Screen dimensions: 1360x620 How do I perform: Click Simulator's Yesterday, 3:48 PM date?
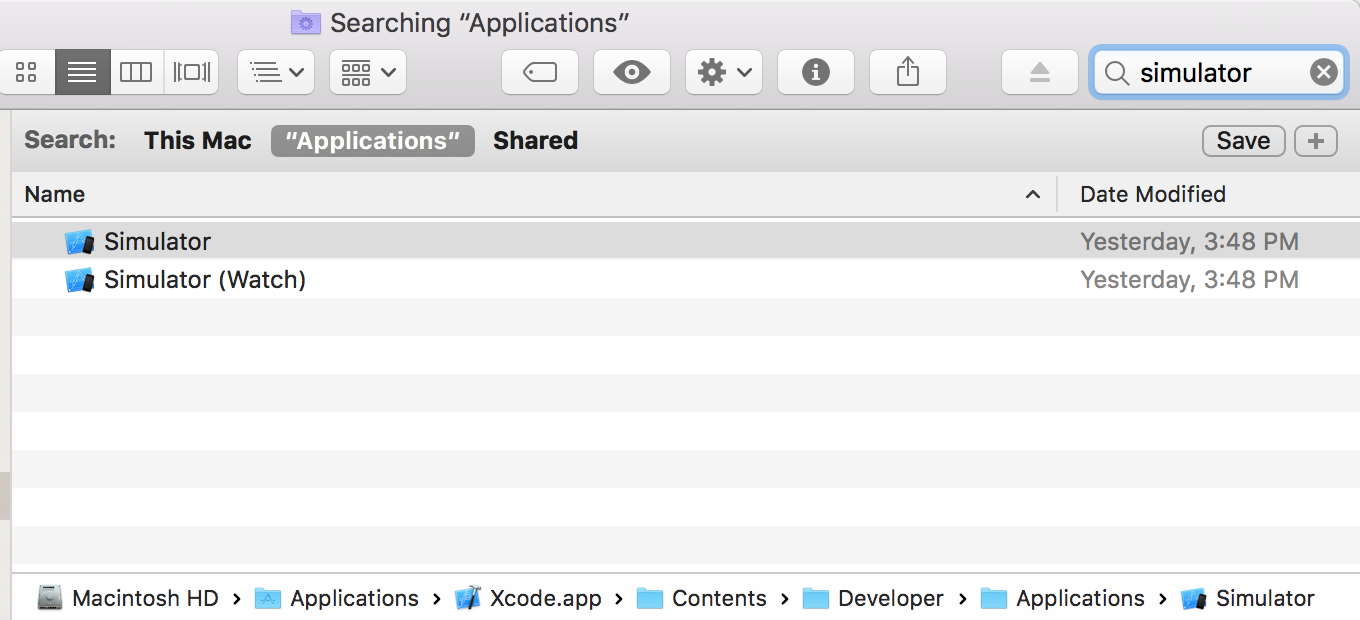1189,242
